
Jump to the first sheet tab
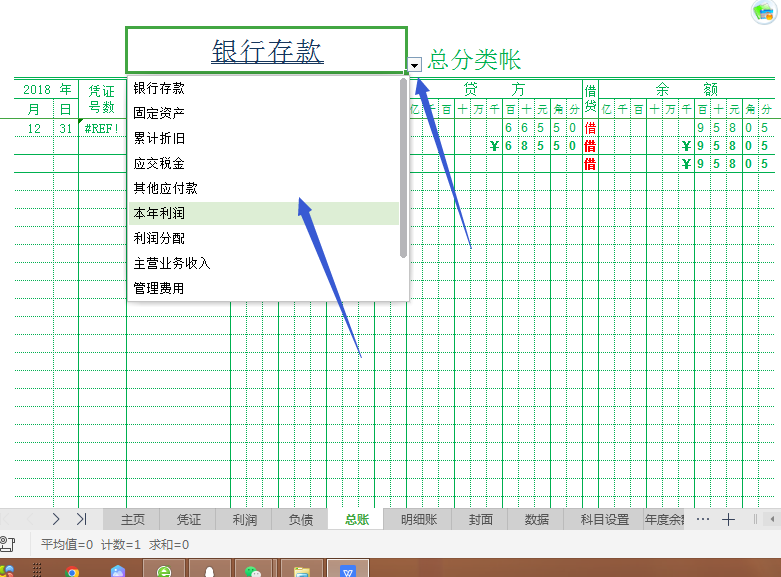(5, 519)
